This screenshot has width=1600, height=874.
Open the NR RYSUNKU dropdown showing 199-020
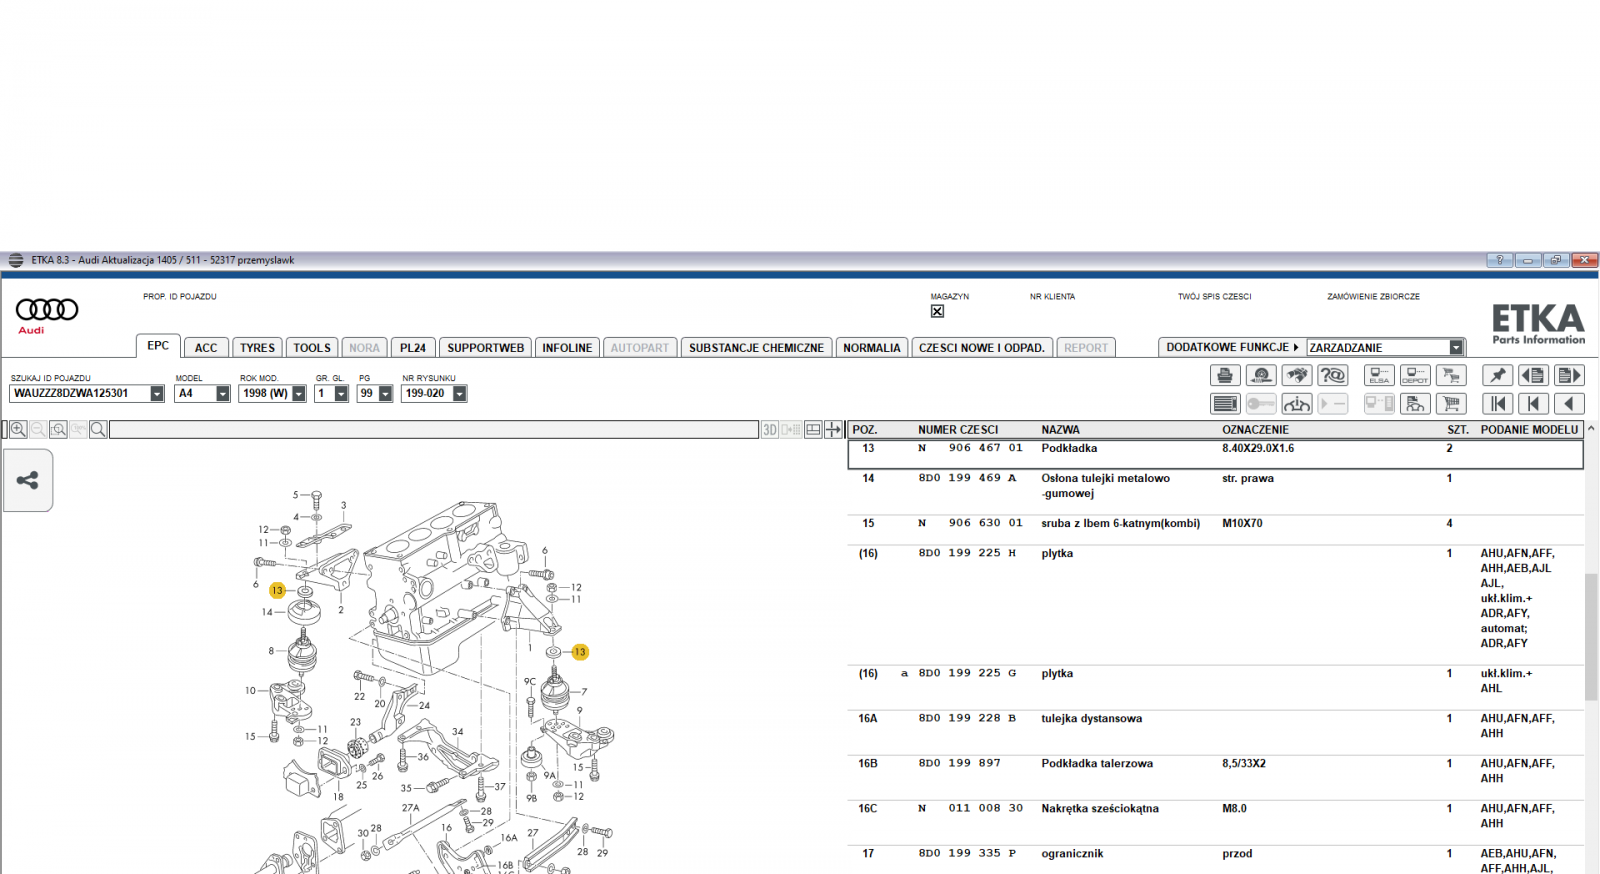point(460,394)
